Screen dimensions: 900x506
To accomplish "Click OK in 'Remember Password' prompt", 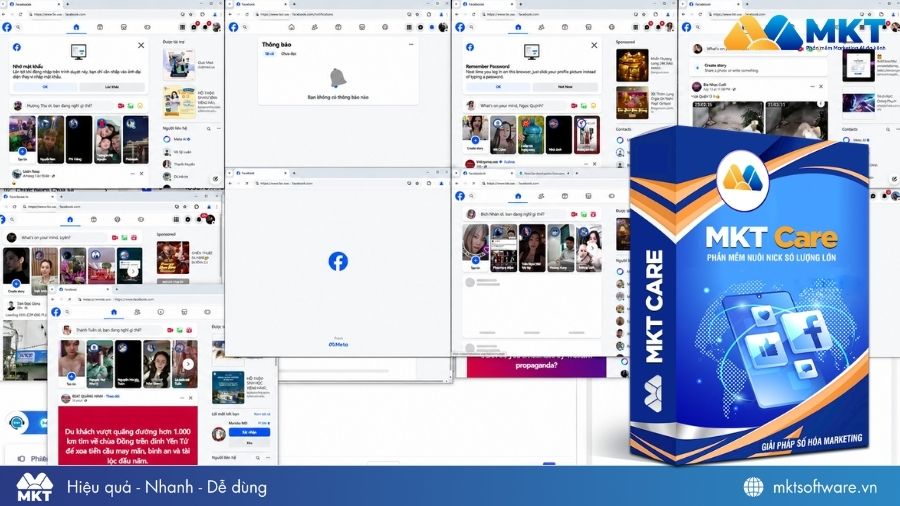I will (x=498, y=87).
